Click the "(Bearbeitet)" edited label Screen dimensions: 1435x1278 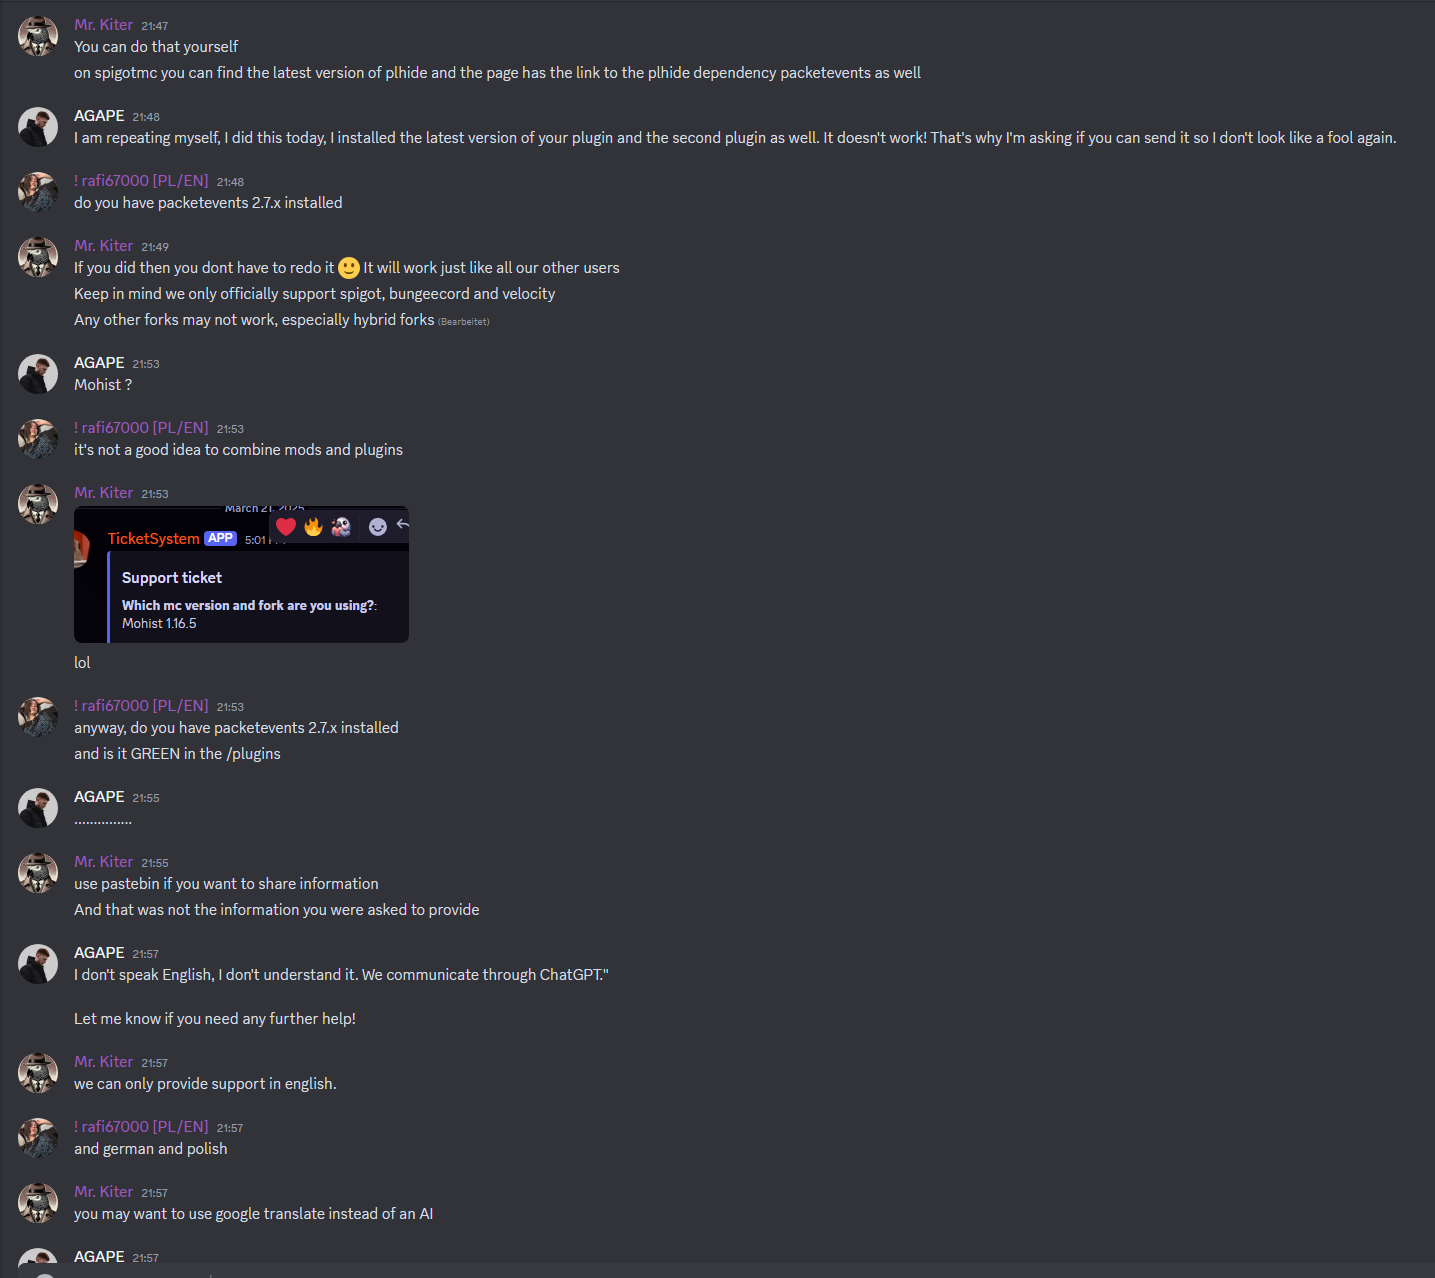coord(464,322)
